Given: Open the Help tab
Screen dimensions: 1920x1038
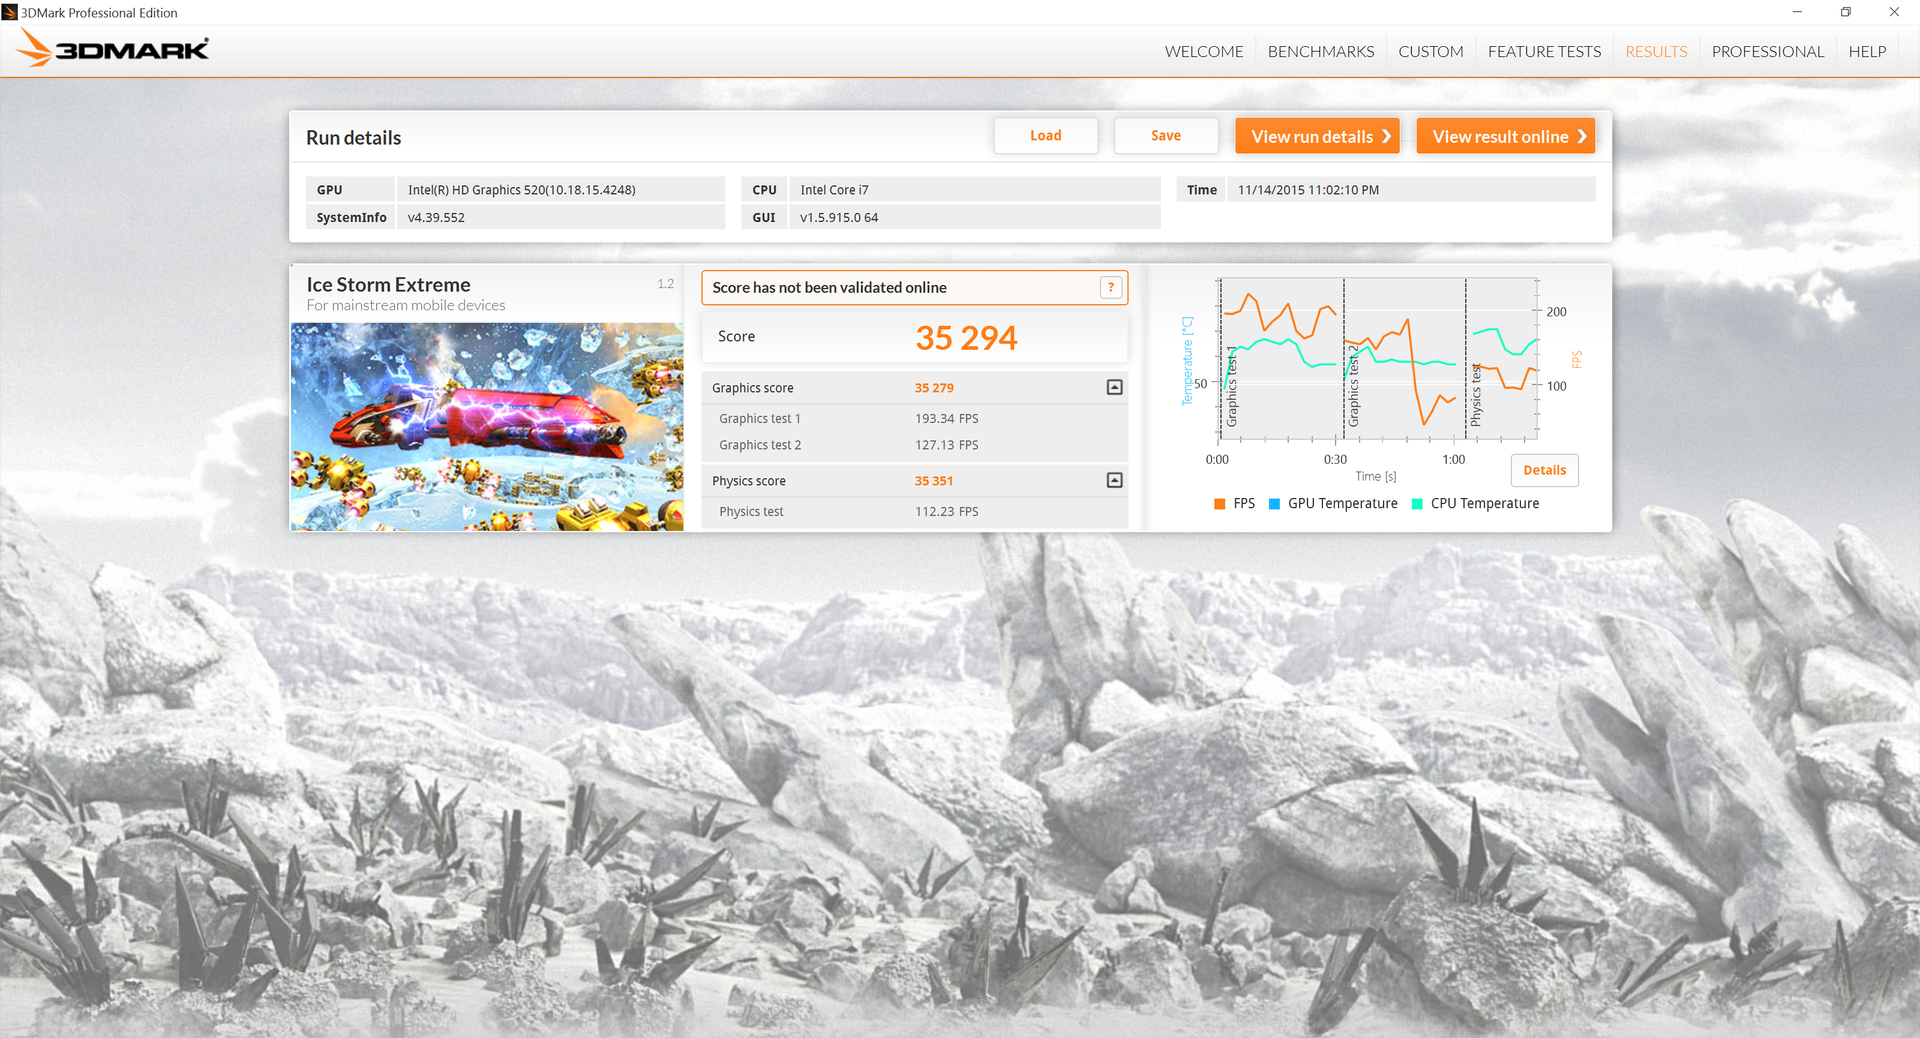Looking at the screenshot, I should click(x=1867, y=51).
